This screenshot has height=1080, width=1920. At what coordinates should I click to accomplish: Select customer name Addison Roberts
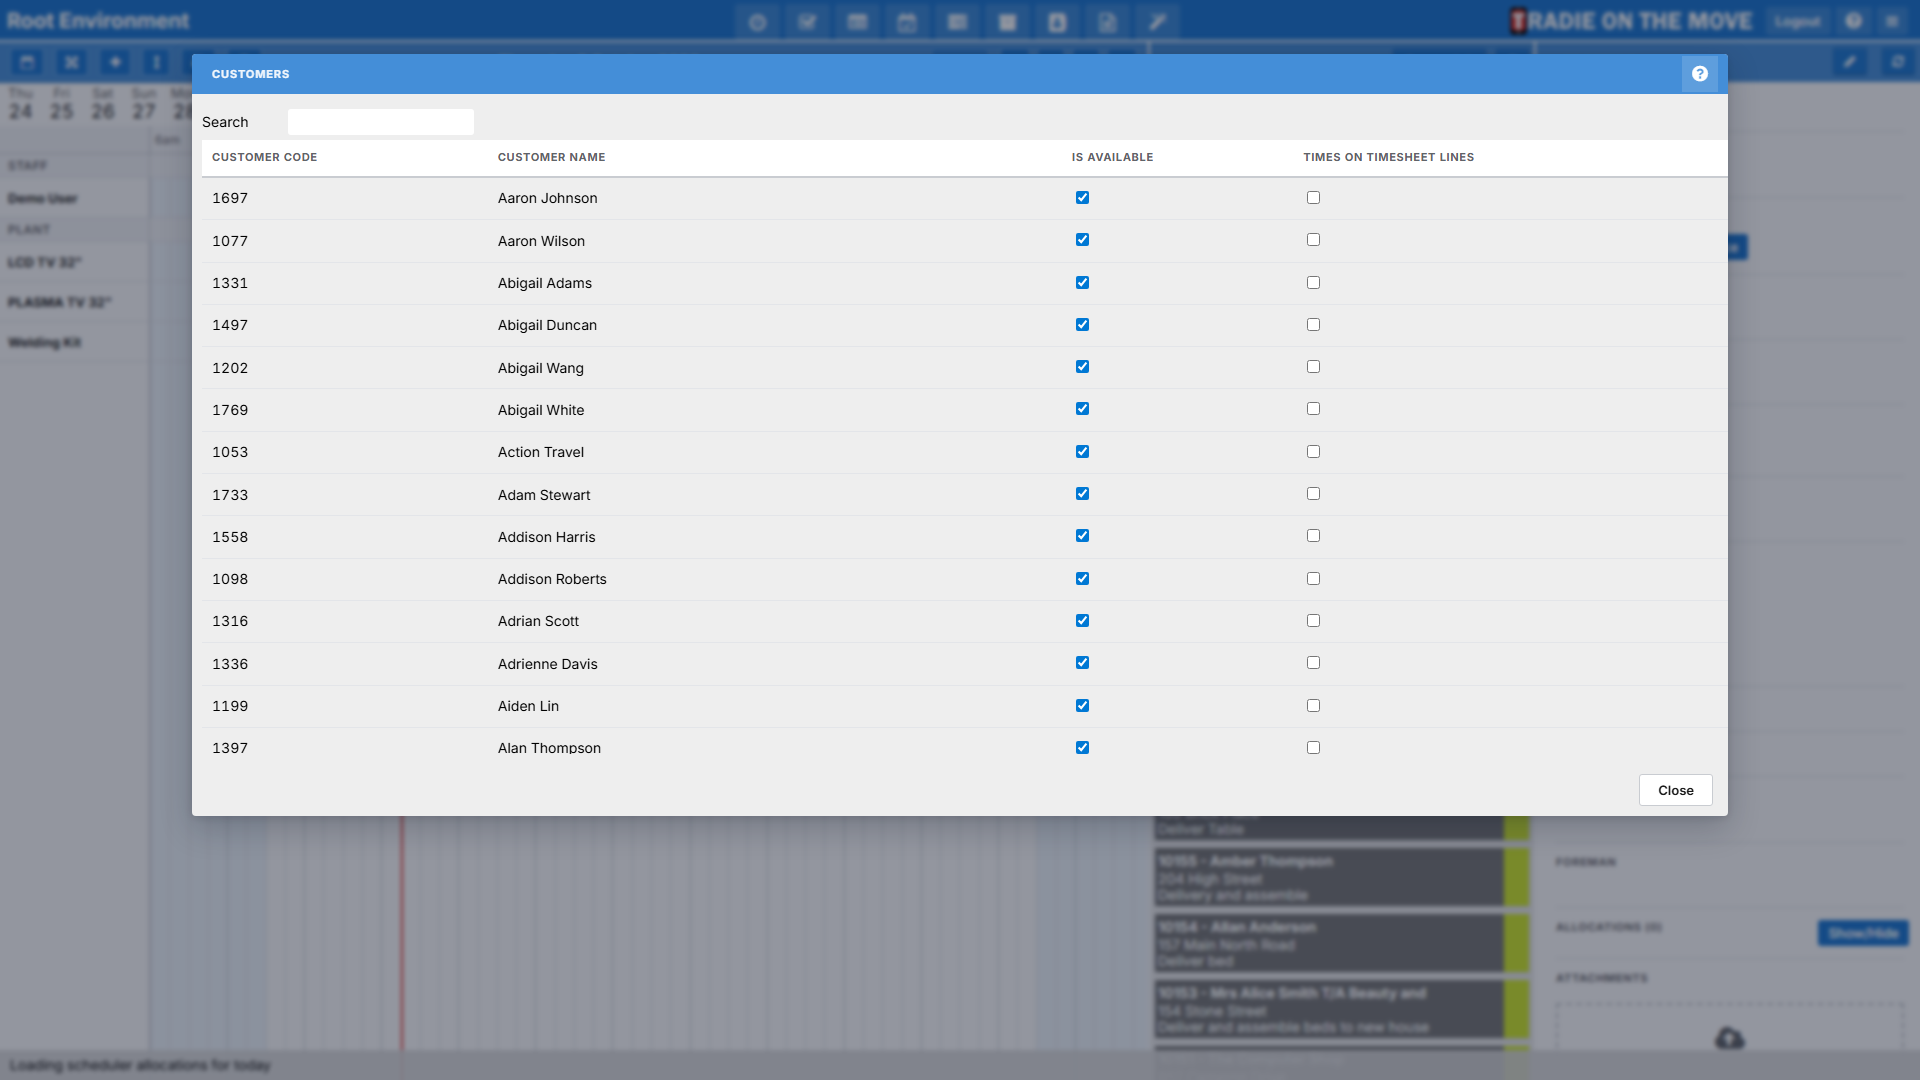[552, 579]
